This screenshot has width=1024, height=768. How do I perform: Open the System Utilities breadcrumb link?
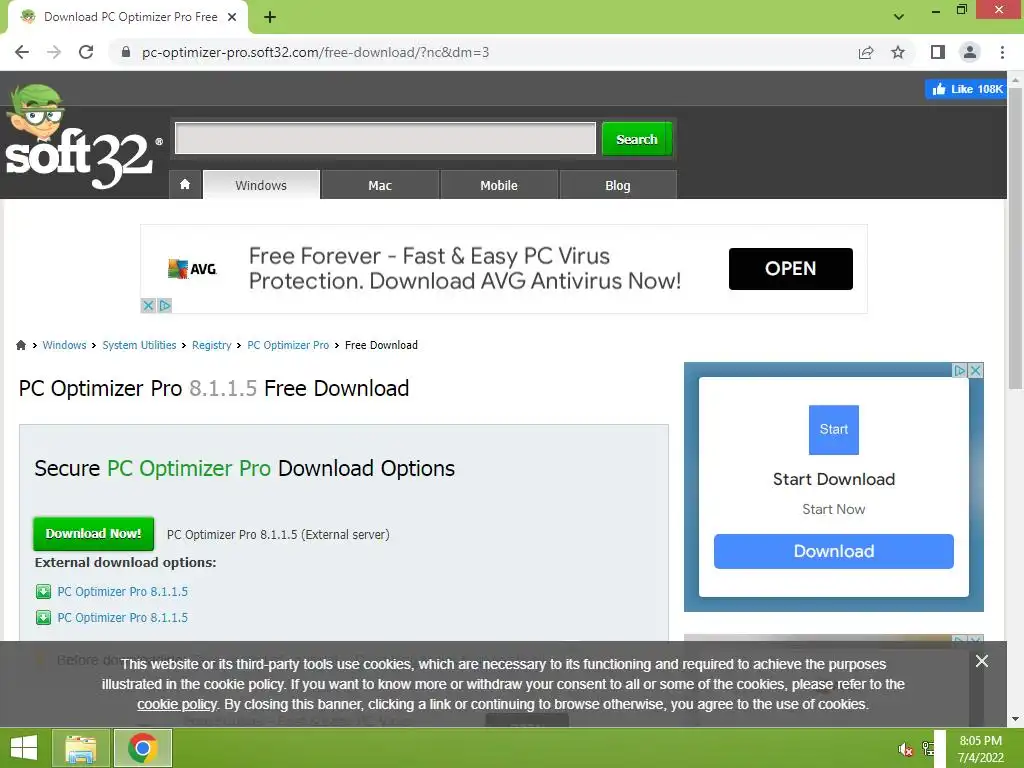tap(139, 345)
